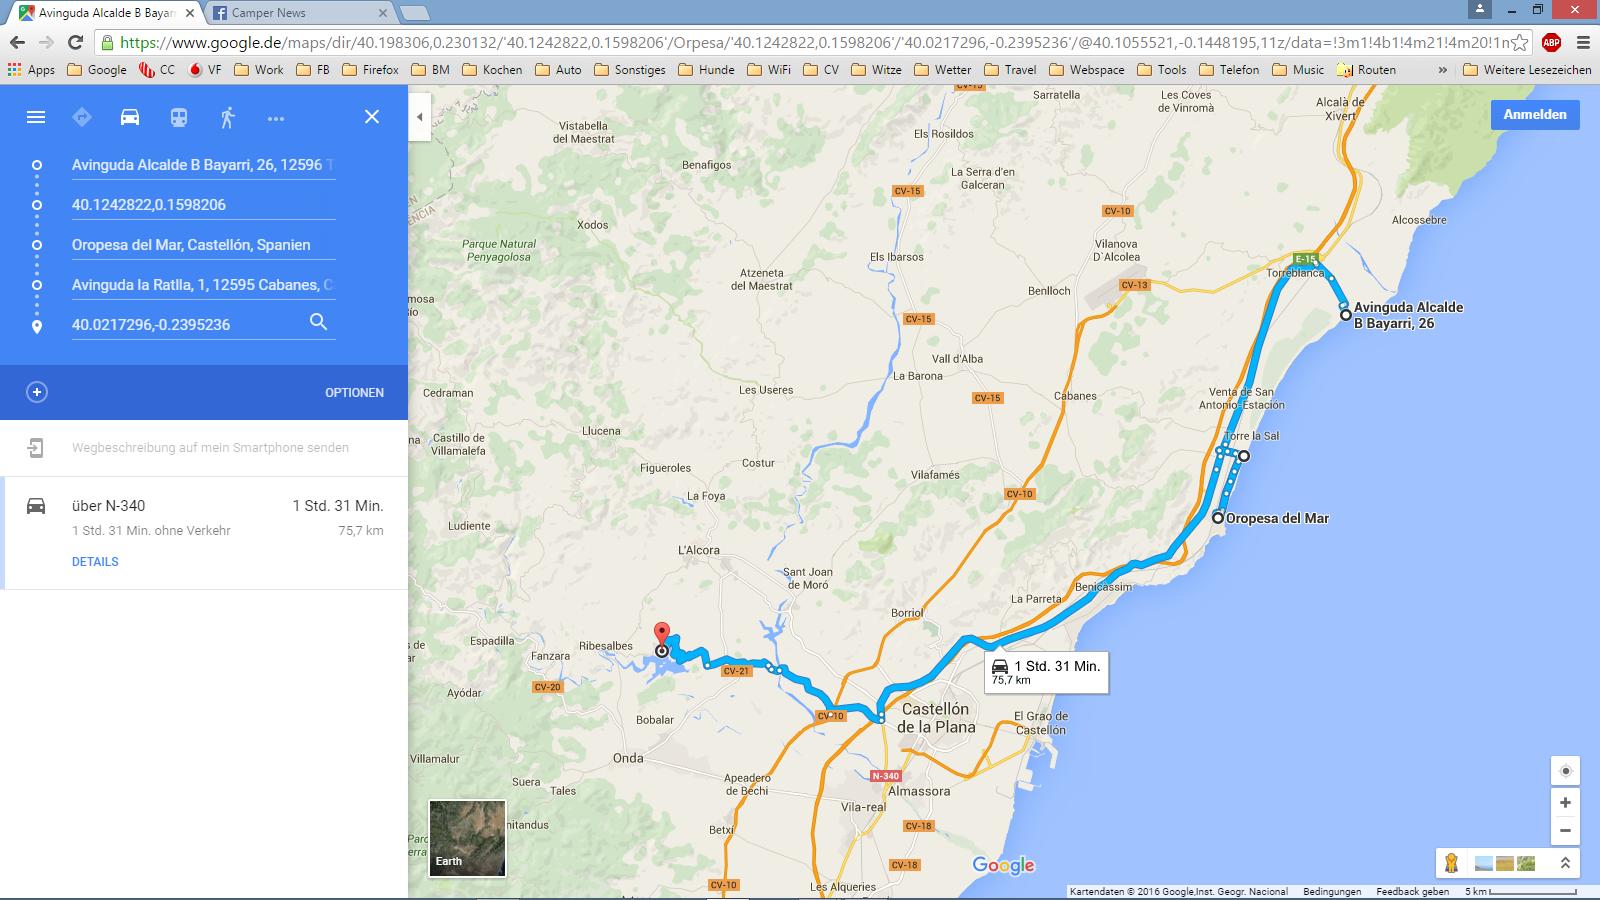This screenshot has height=900, width=1600.
Task: Open Music bookmarks folder
Action: 1297,70
